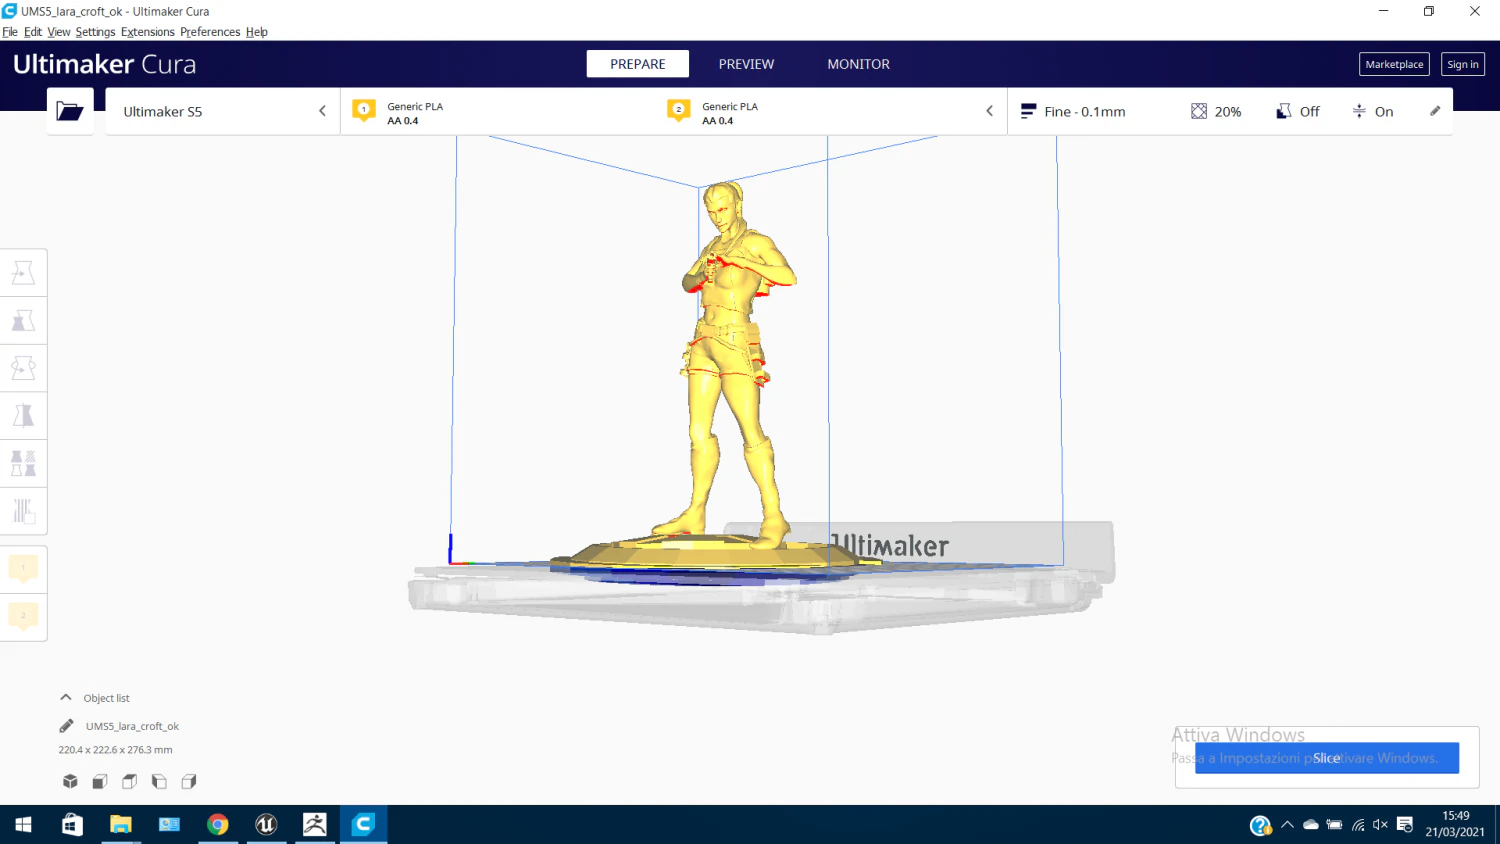Open Per Model Settings tool
The width and height of the screenshot is (1500, 844).
click(23, 463)
